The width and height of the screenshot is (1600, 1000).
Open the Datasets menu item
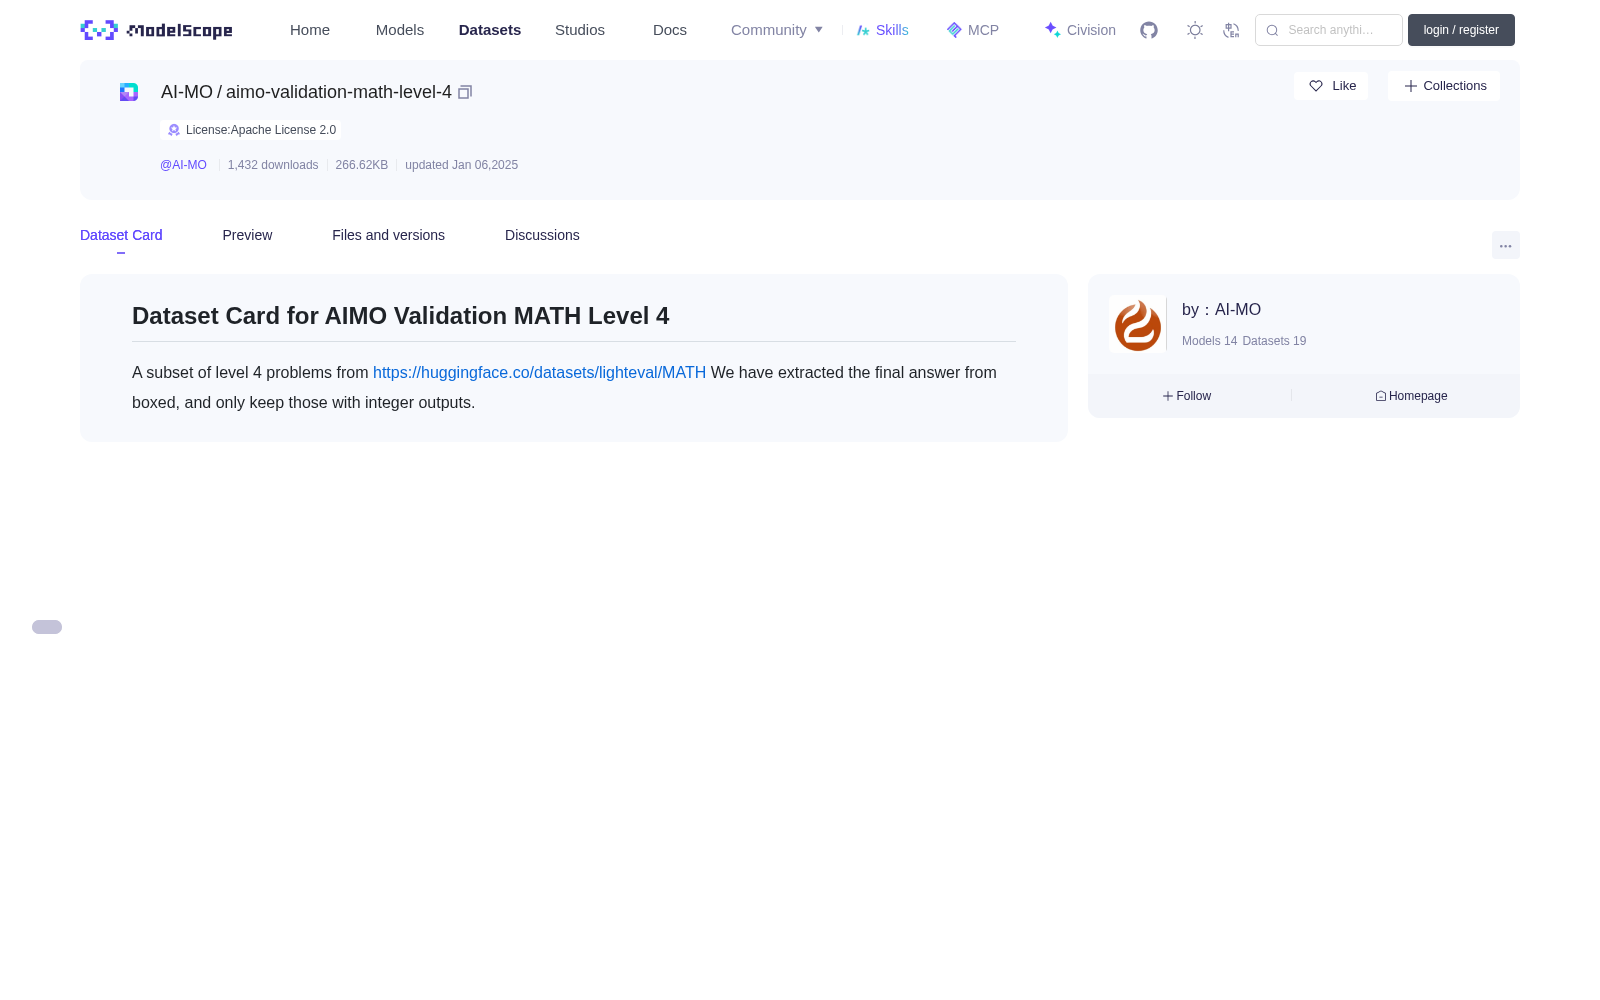pyautogui.click(x=490, y=30)
